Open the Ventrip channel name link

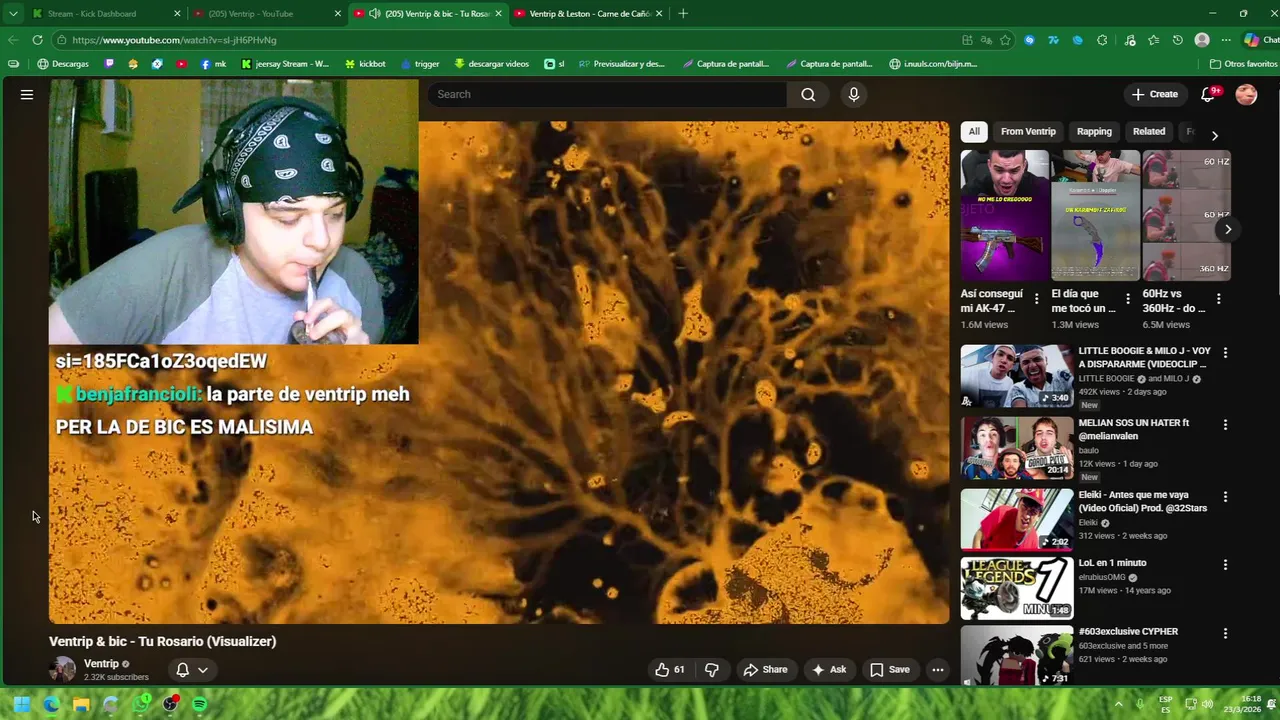pyautogui.click(x=101, y=664)
